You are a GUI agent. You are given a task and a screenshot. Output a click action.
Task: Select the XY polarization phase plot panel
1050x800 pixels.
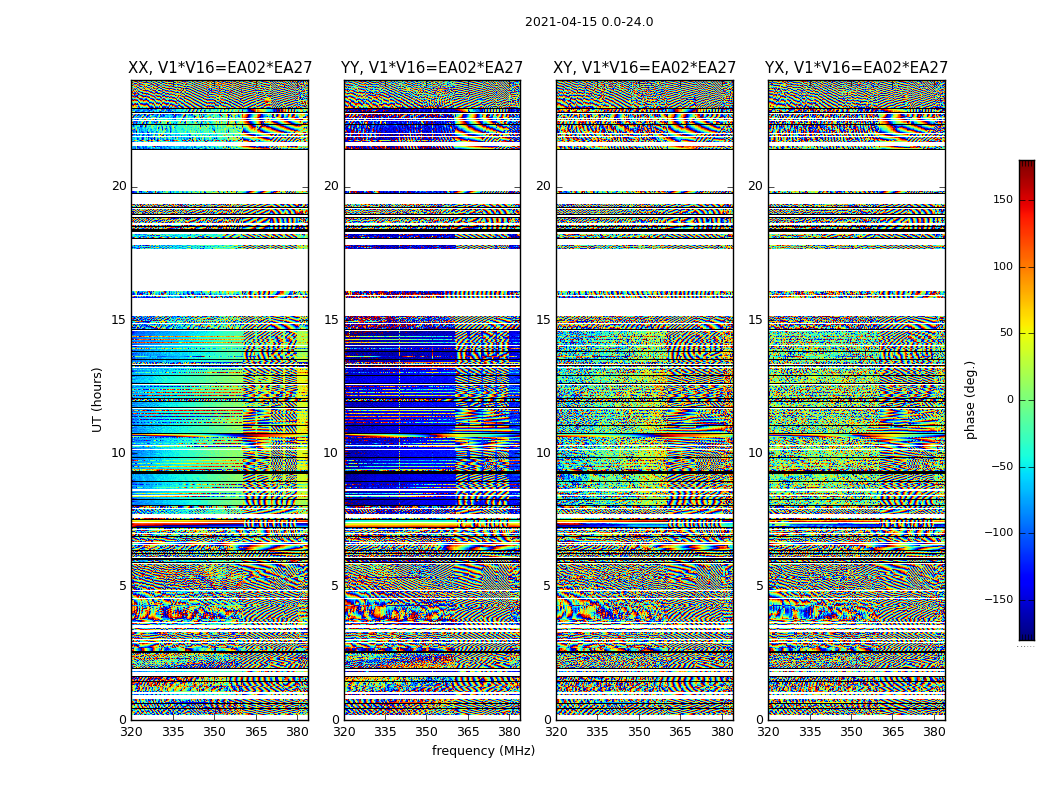(x=644, y=400)
